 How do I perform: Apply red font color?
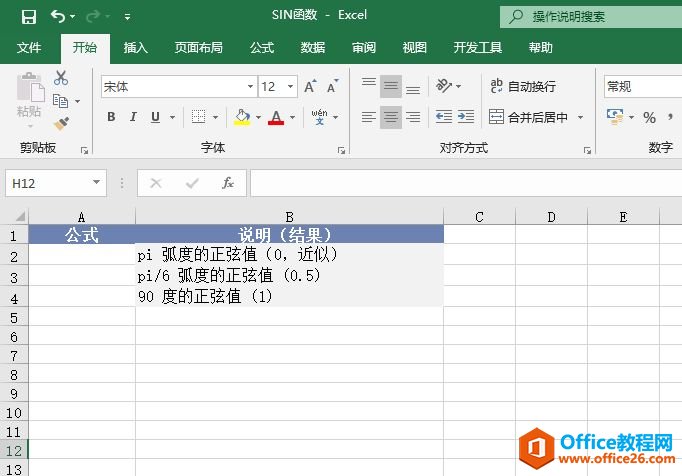pyautogui.click(x=276, y=117)
